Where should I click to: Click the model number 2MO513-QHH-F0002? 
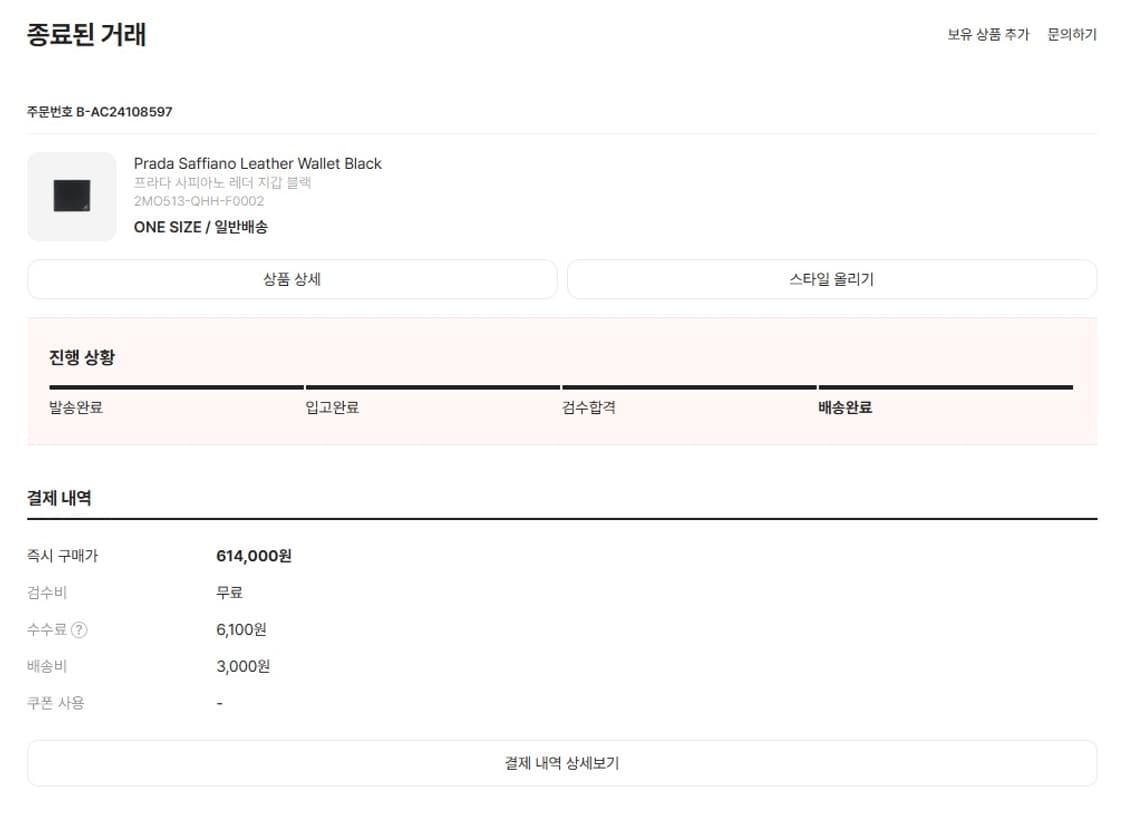199,200
